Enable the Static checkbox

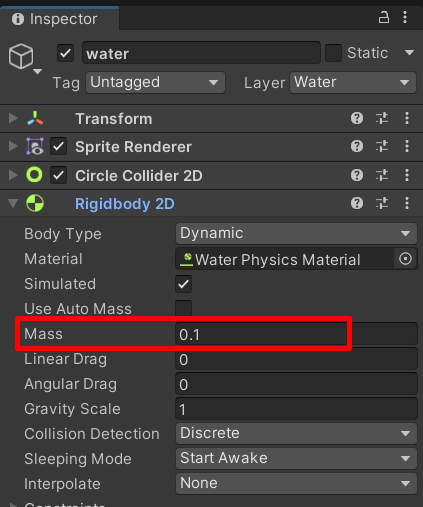tap(333, 53)
